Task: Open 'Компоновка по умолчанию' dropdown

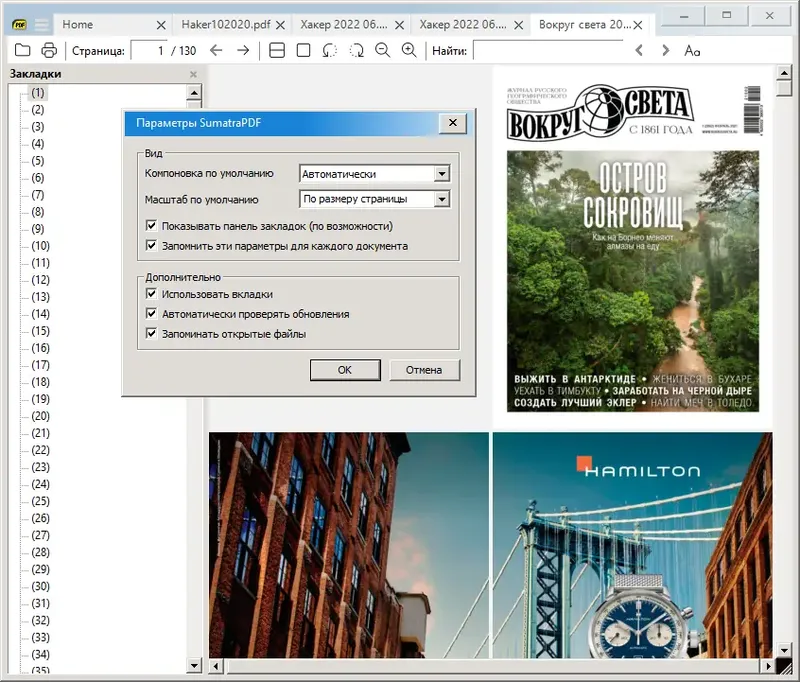Action: pyautogui.click(x=374, y=174)
